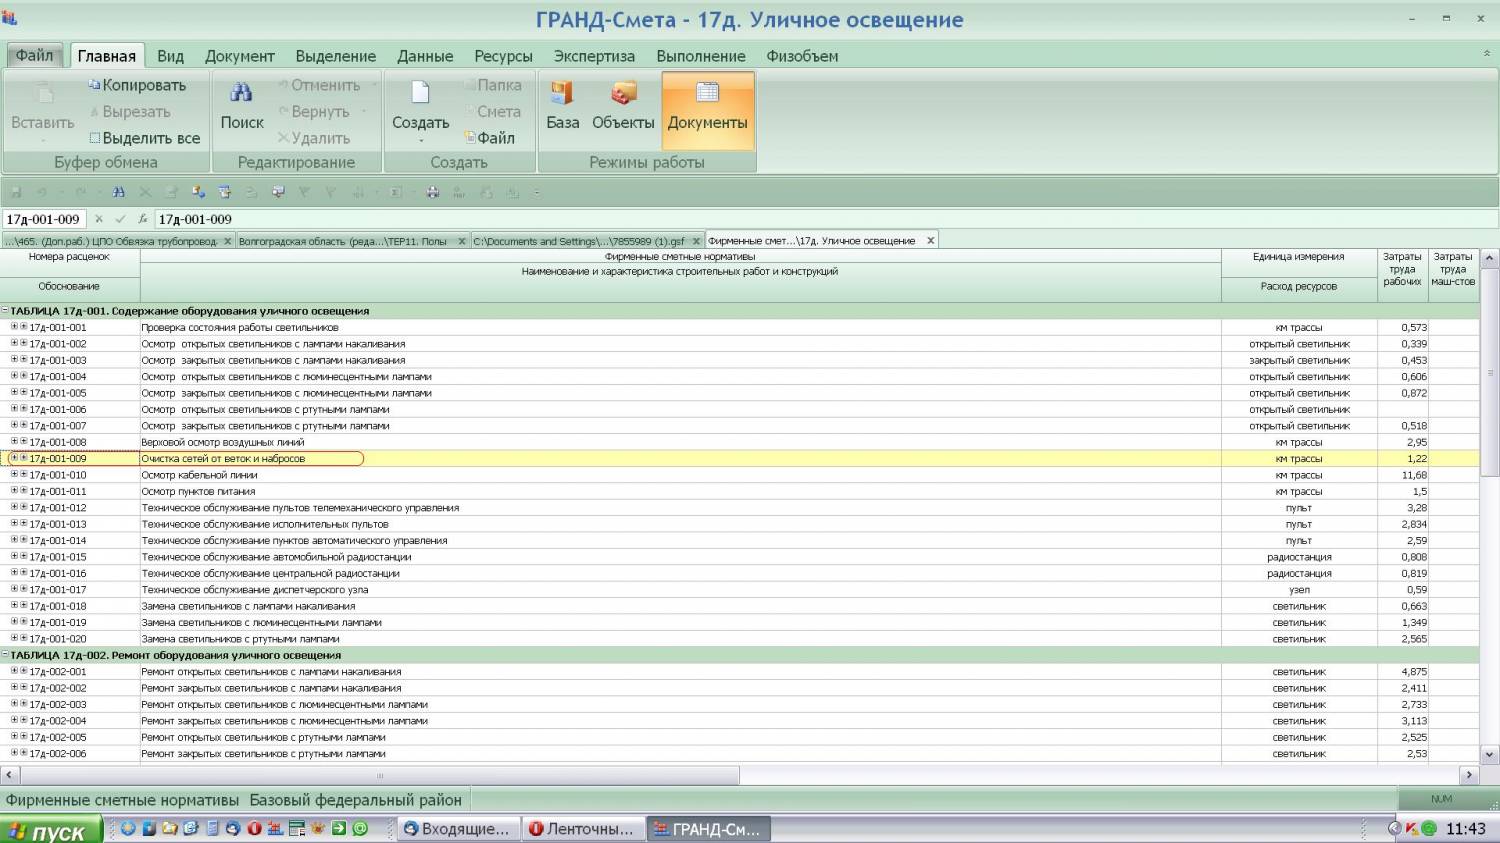The image size is (1500, 843).
Task: Open the dropdown arrow under Создать
Action: point(420,141)
